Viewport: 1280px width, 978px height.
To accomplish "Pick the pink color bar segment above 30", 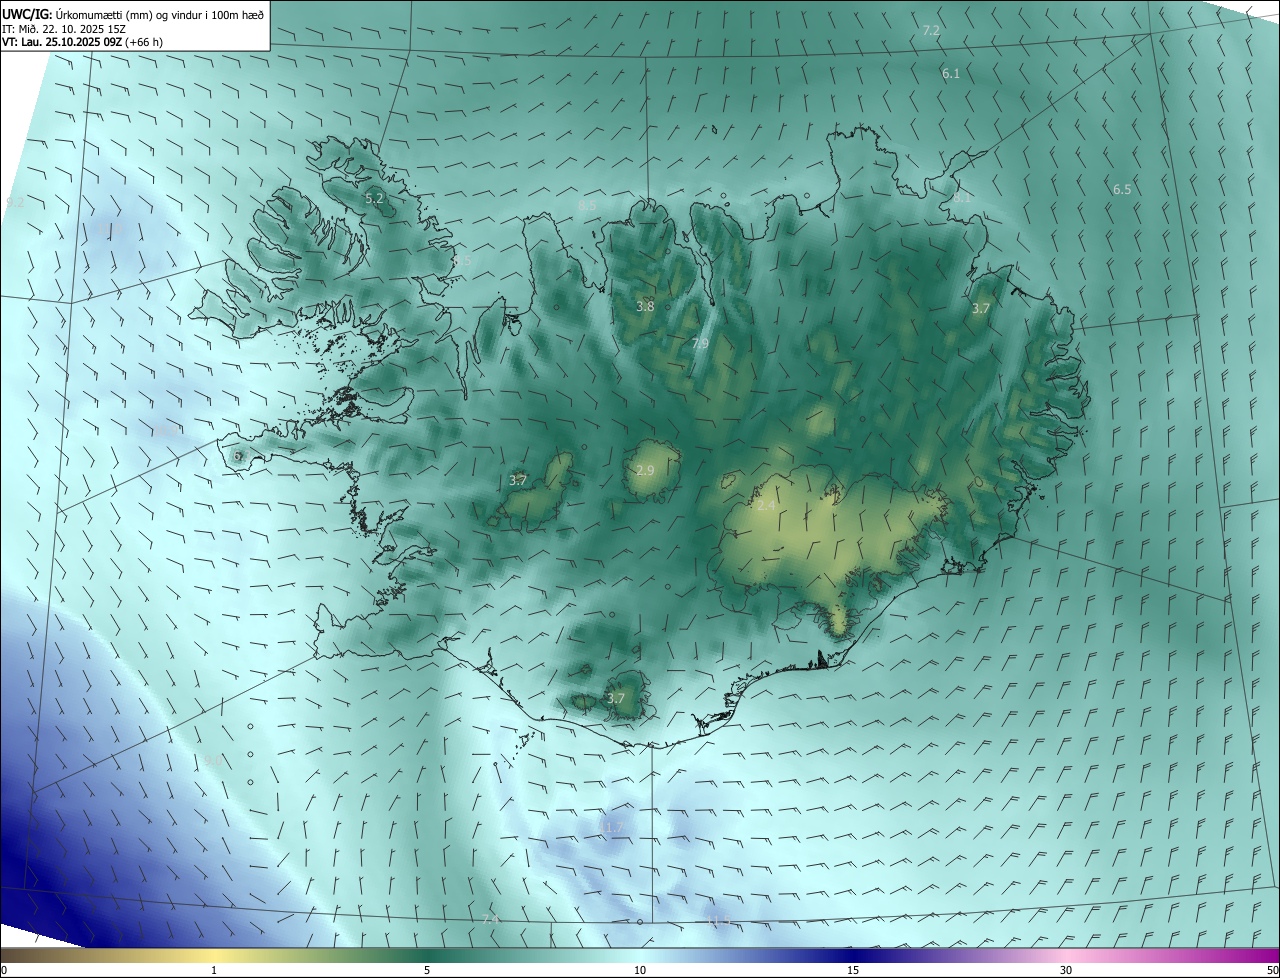I will point(1066,956).
